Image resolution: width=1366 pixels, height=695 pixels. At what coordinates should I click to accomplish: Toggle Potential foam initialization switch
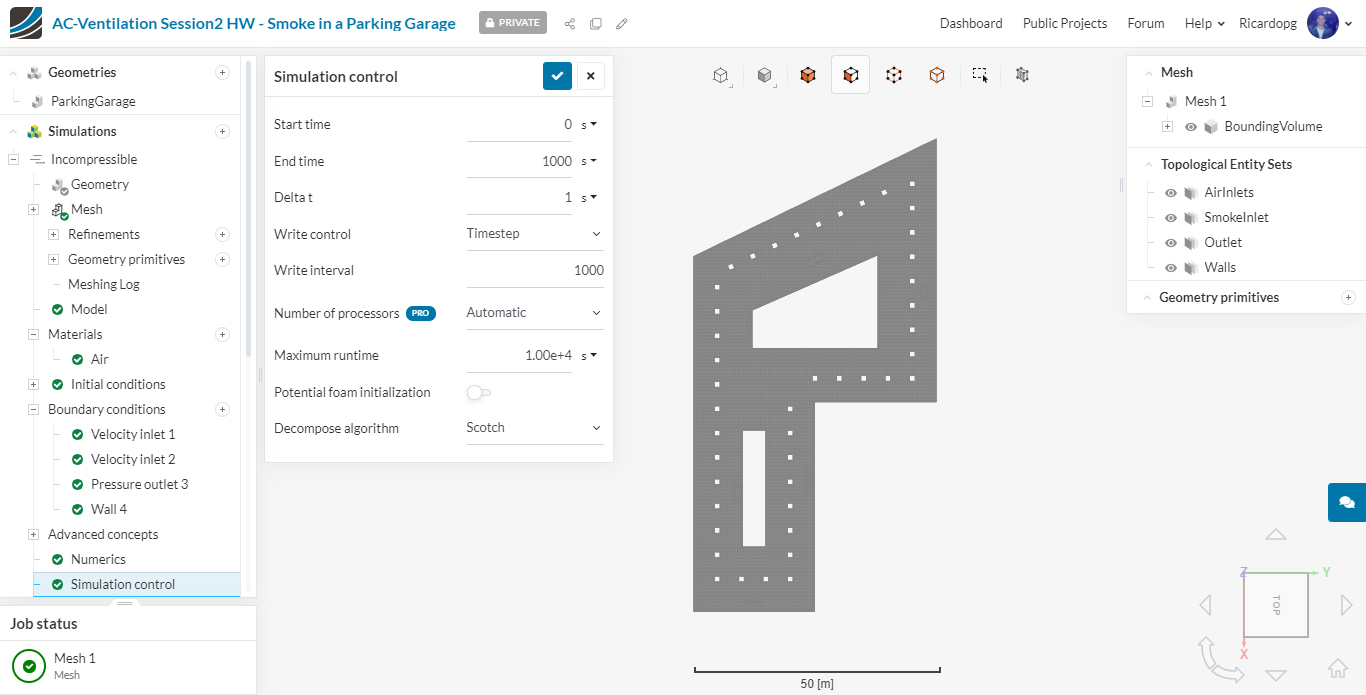(479, 392)
